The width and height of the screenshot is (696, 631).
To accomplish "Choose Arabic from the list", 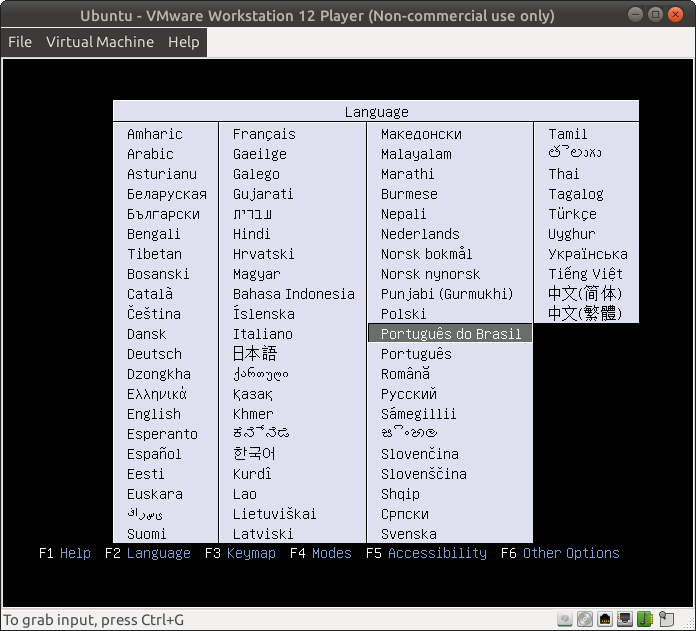I will pyautogui.click(x=150, y=154).
